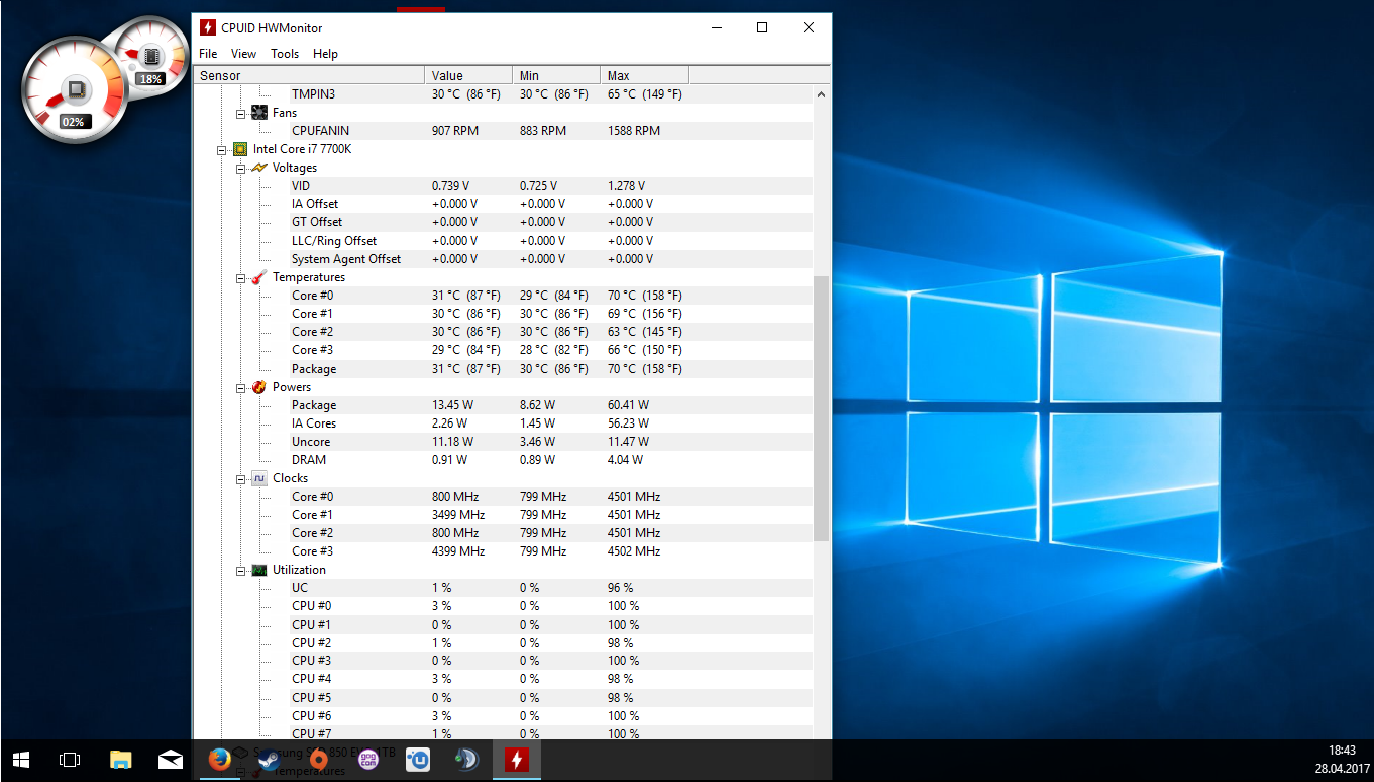Click the RAM usage gauge gadget

point(151,55)
